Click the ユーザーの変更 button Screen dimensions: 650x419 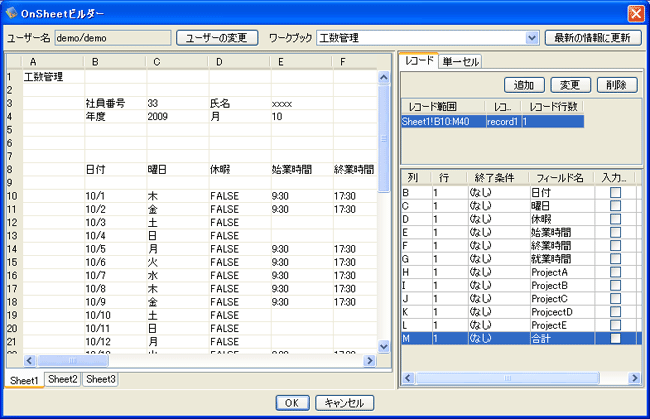click(216, 38)
